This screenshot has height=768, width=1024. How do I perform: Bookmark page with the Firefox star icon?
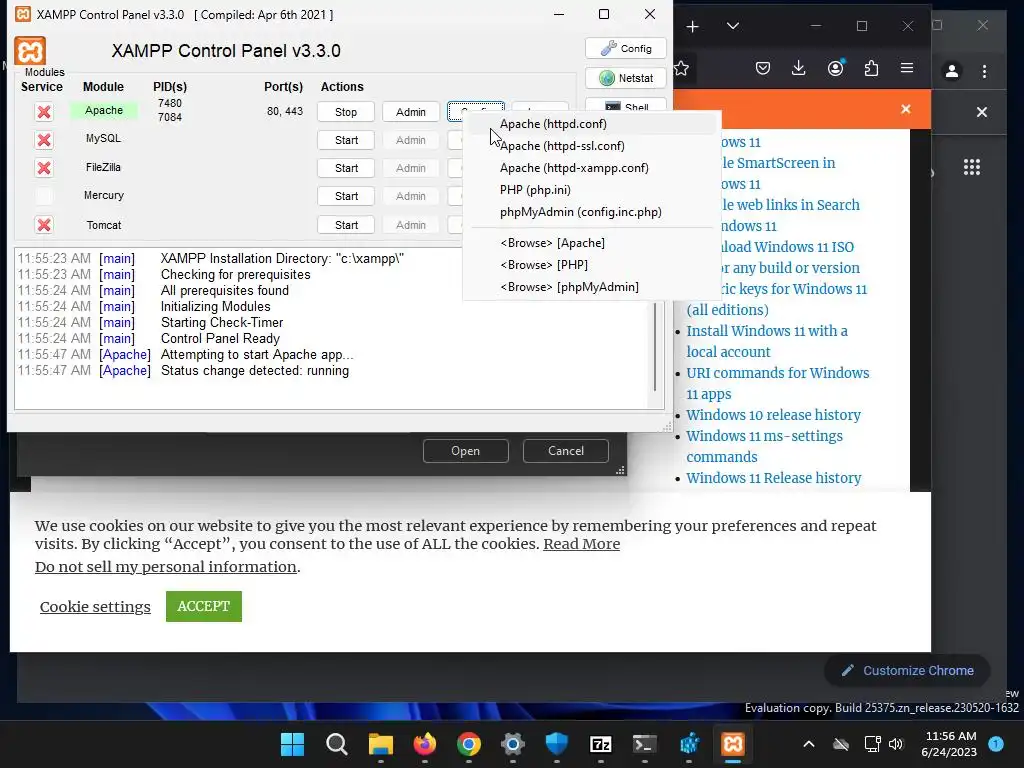[x=681, y=68]
